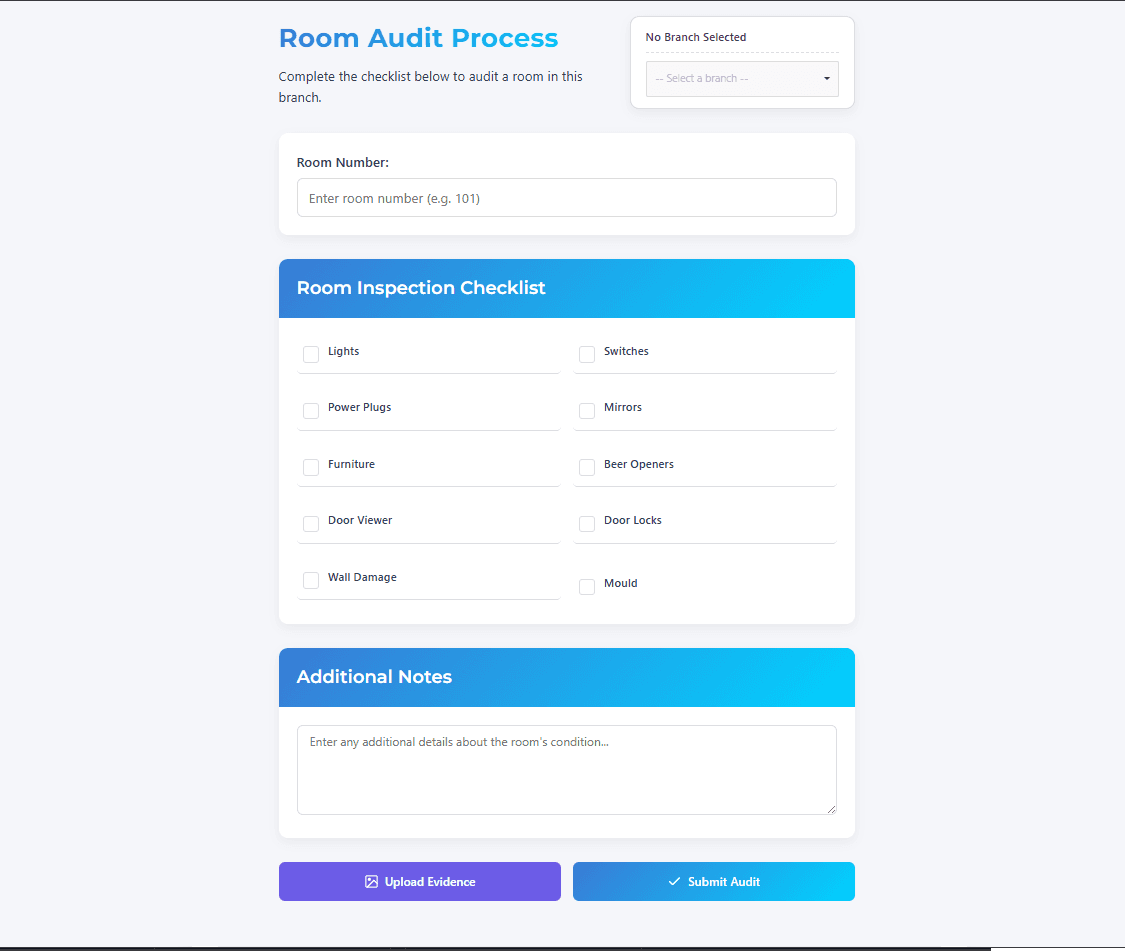Screen dimensions: 1125x951
Task: Enable the Power Plugs checklist item
Action: pos(310,411)
